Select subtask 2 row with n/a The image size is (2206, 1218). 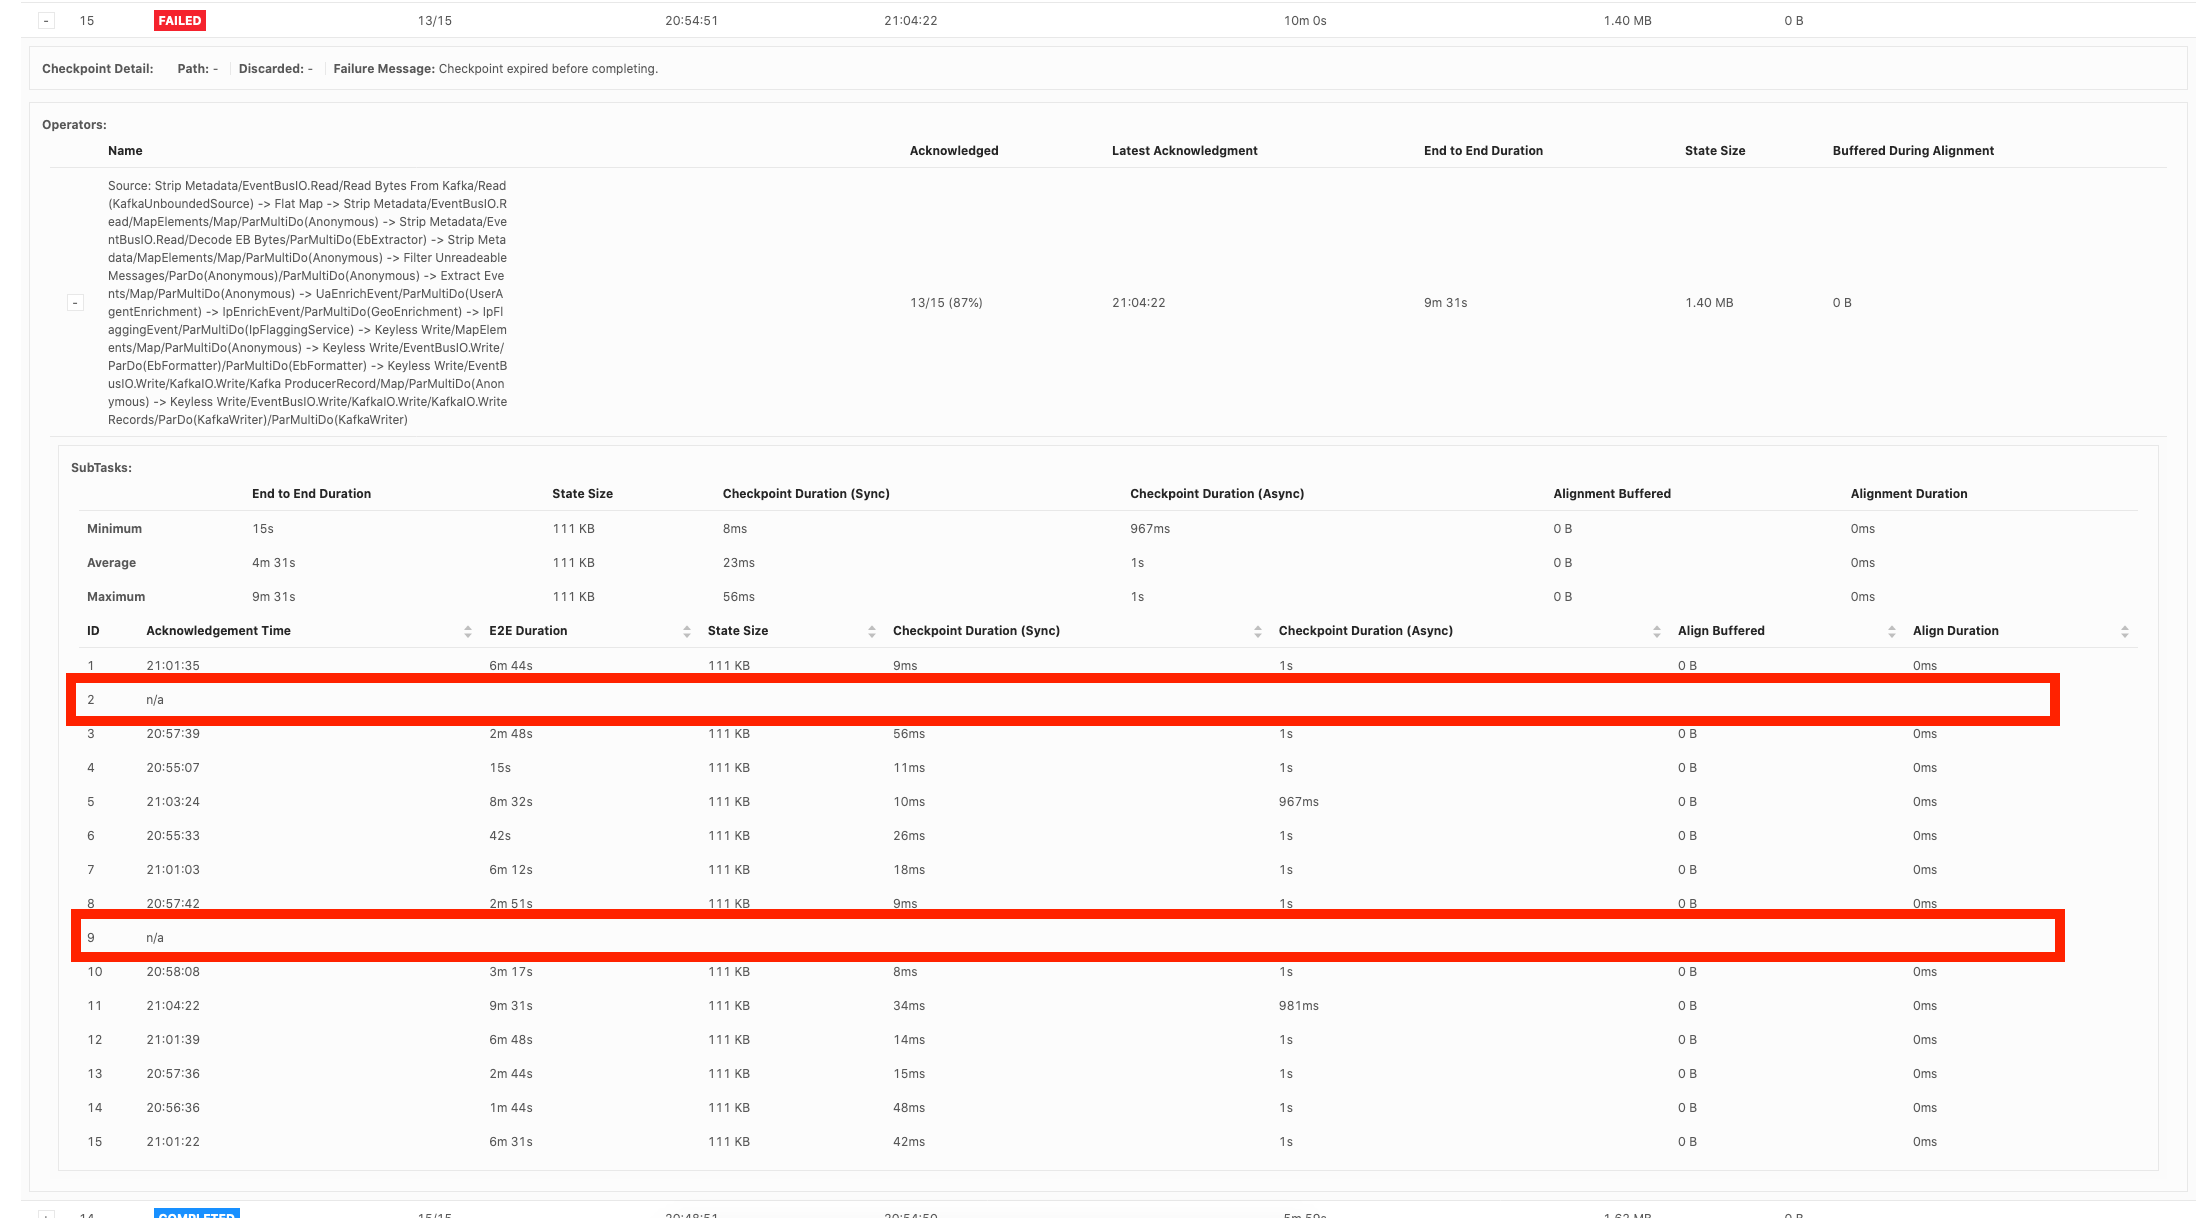155,700
